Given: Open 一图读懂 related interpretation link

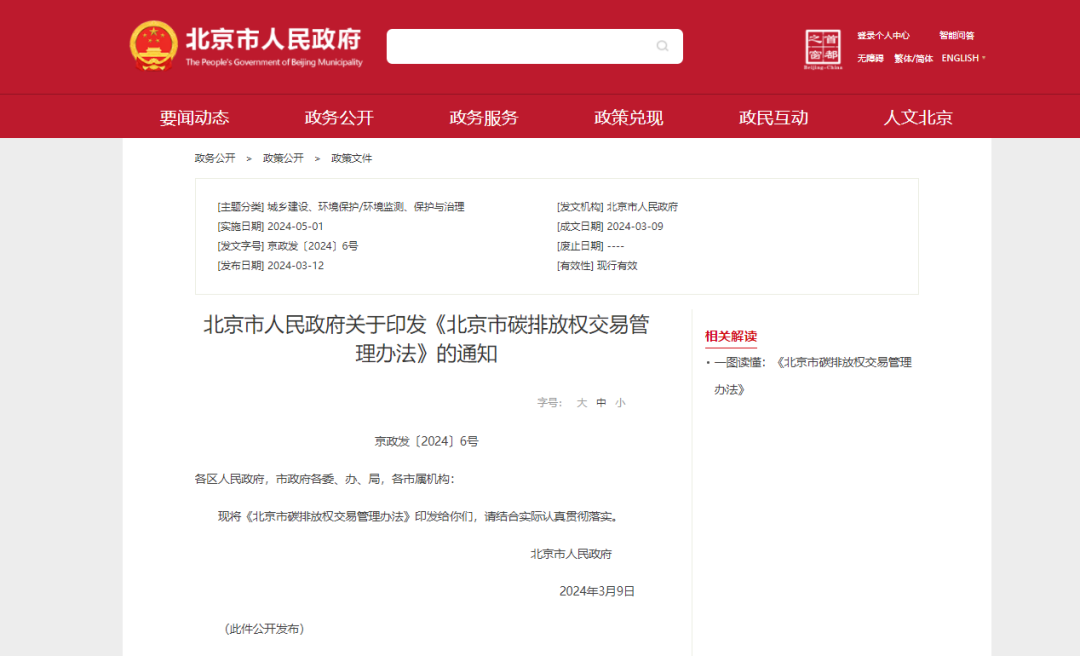Looking at the screenshot, I should click(x=812, y=362).
